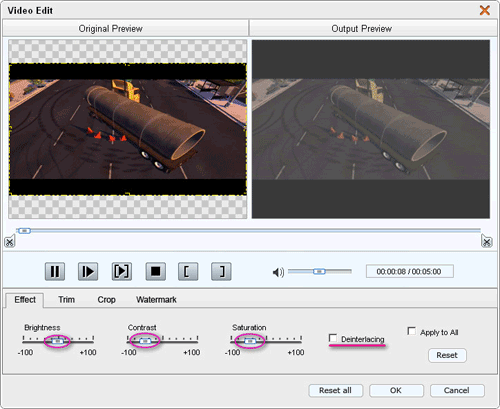Image resolution: width=500 pixels, height=409 pixels.
Task: Click the playback position handle on seek bar
Action: (24, 231)
